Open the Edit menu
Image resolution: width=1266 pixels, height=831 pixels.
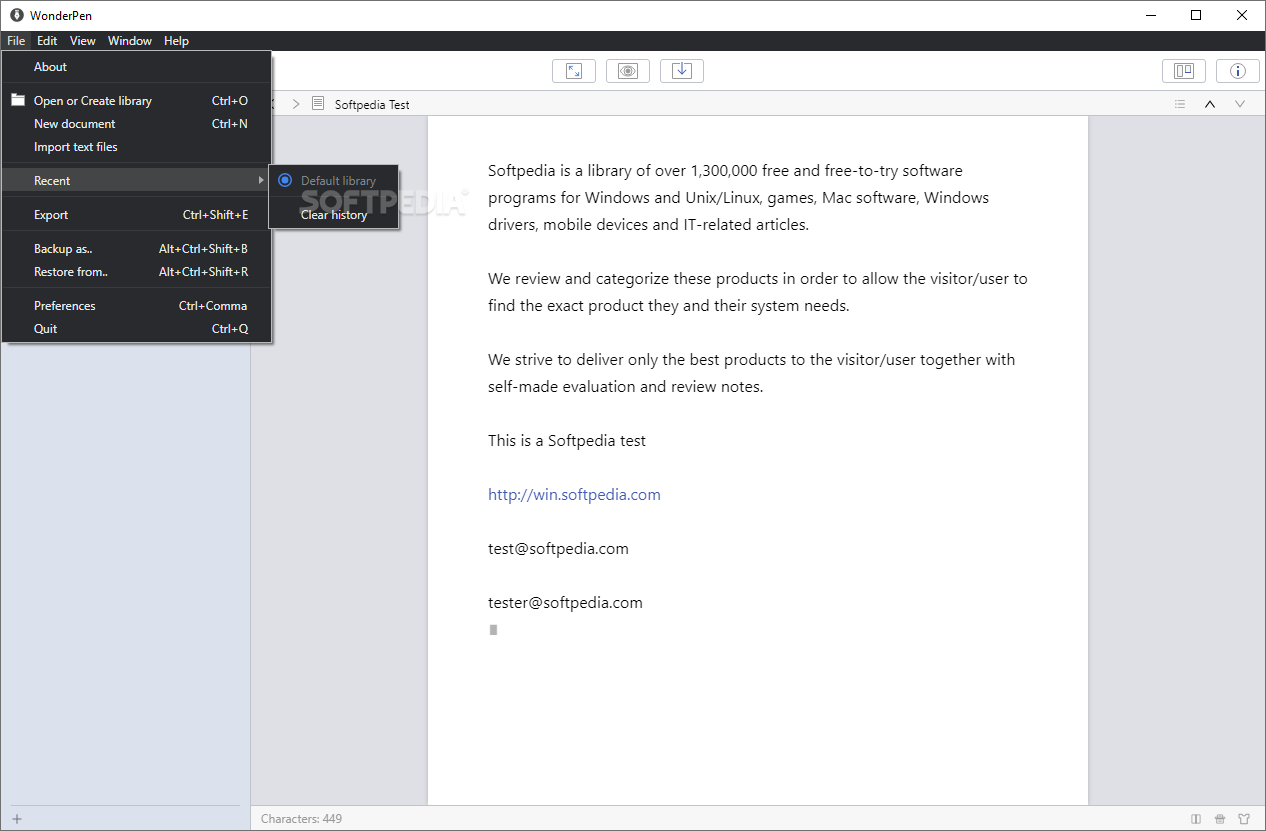pyautogui.click(x=47, y=41)
